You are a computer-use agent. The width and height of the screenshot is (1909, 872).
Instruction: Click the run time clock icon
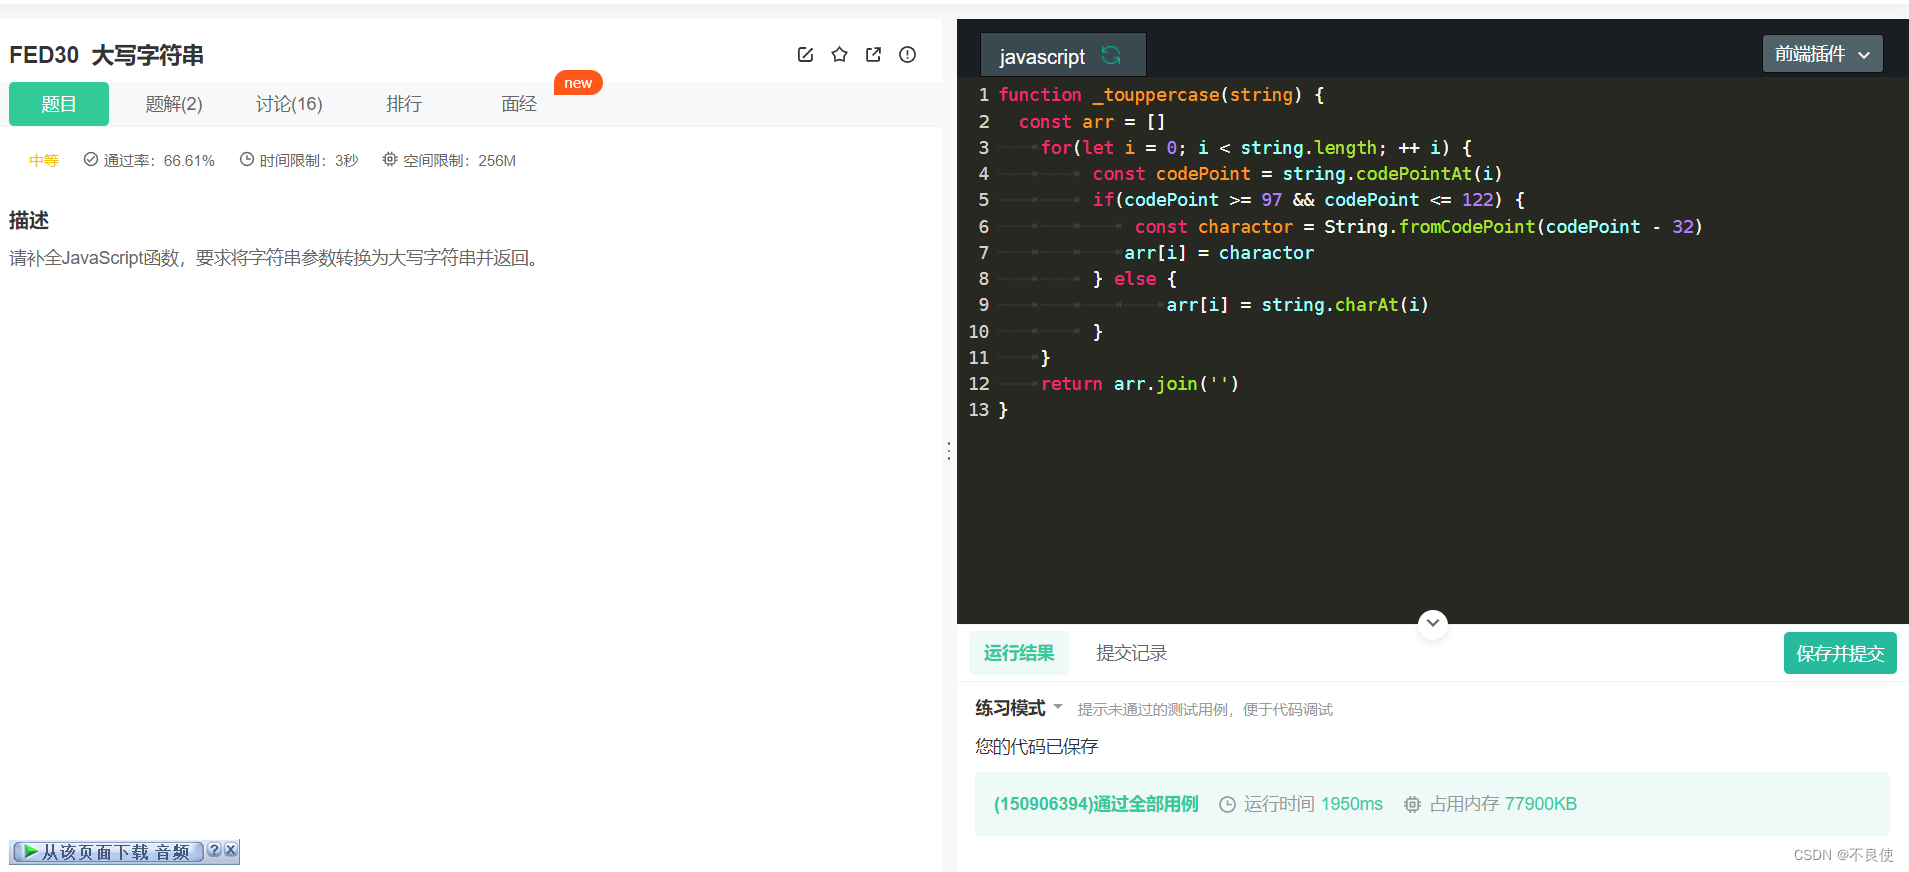pos(1227,804)
